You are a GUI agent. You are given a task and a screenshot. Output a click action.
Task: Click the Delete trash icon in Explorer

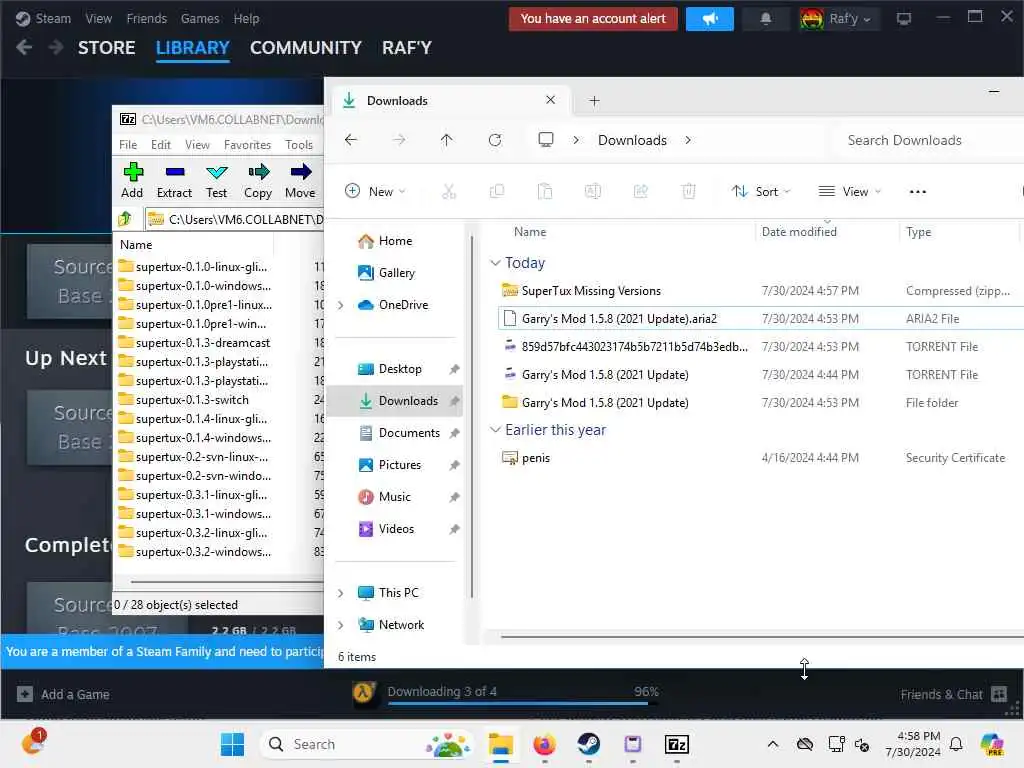[x=688, y=191]
